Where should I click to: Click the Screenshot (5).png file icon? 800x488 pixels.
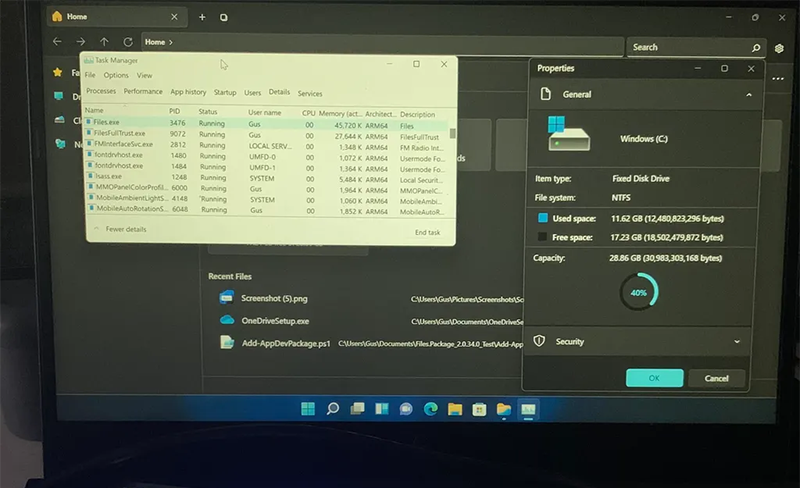[226, 298]
